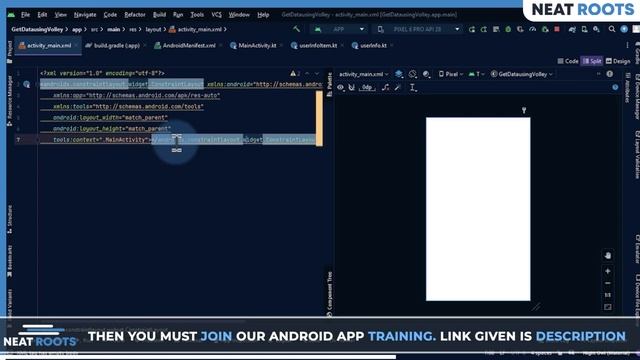The width and height of the screenshot is (640, 360).
Task: Open the GetDatausingVolley theme dropdown
Action: [521, 74]
